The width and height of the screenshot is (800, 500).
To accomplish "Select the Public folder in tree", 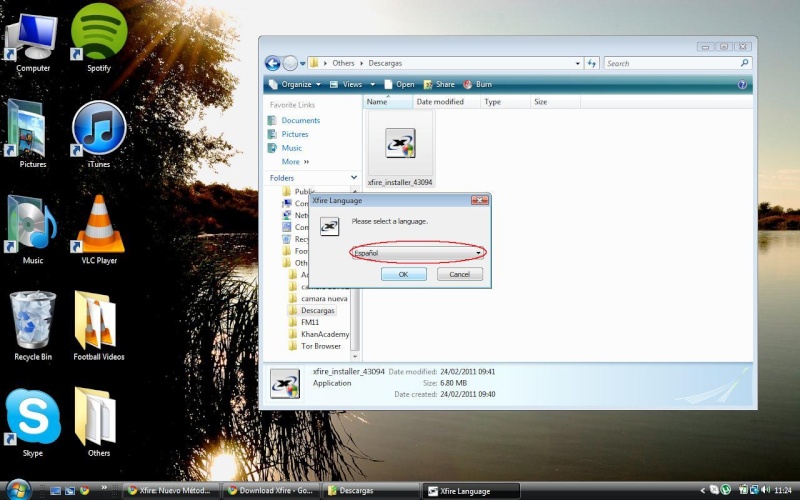I will tap(299, 191).
